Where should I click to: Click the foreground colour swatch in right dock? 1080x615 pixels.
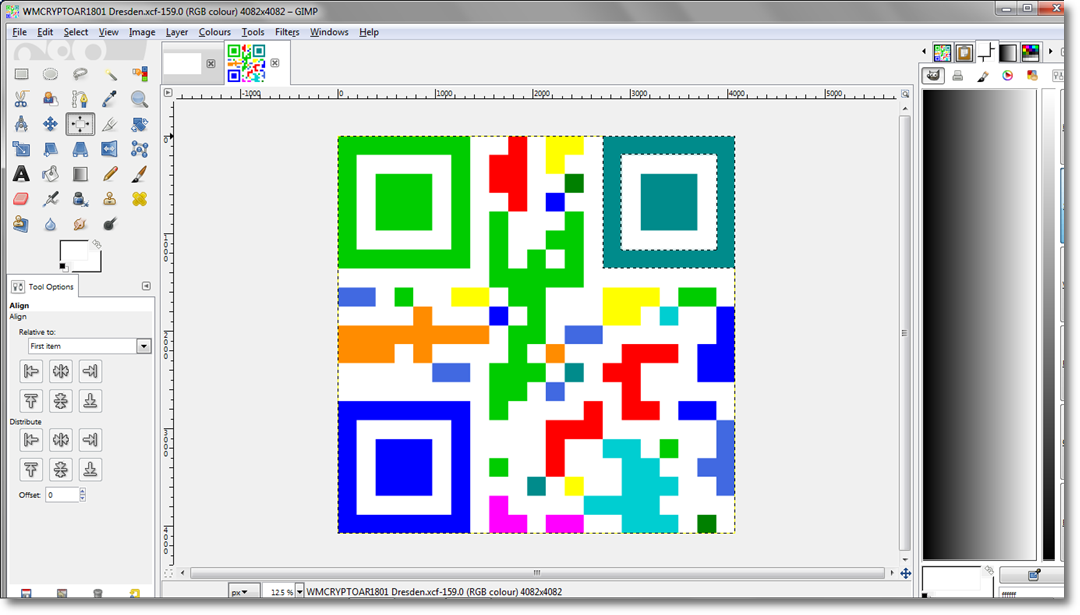pyautogui.click(x=951, y=578)
